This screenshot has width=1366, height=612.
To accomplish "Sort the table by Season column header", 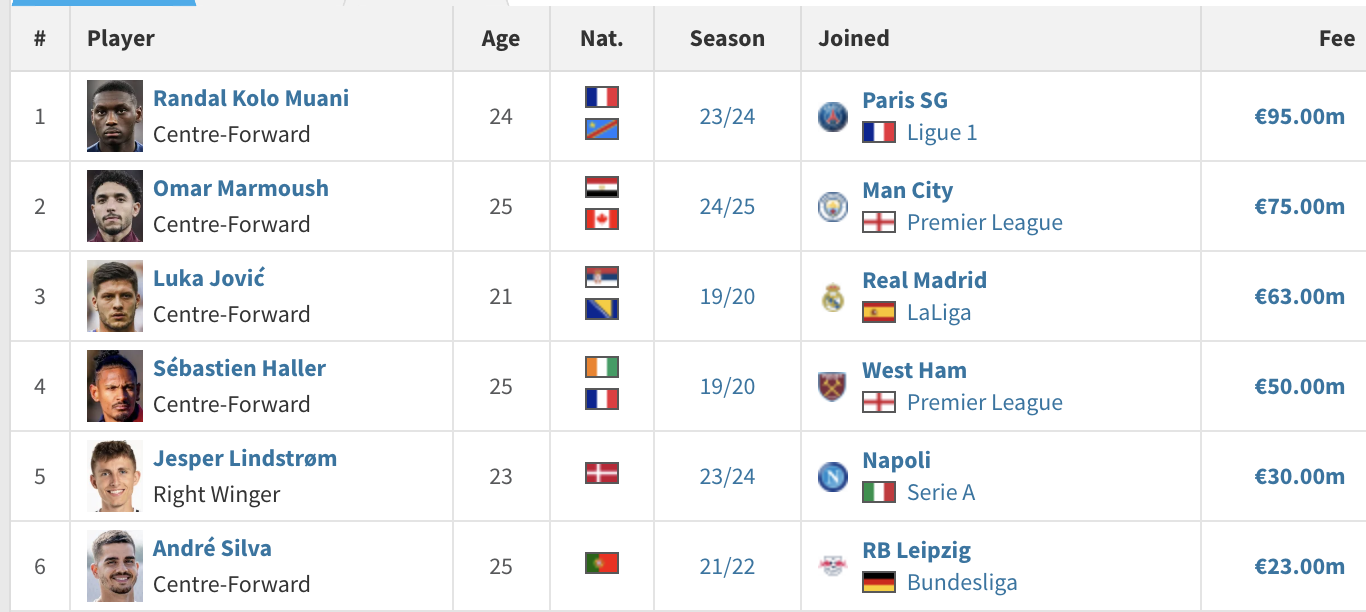I will tap(727, 39).
